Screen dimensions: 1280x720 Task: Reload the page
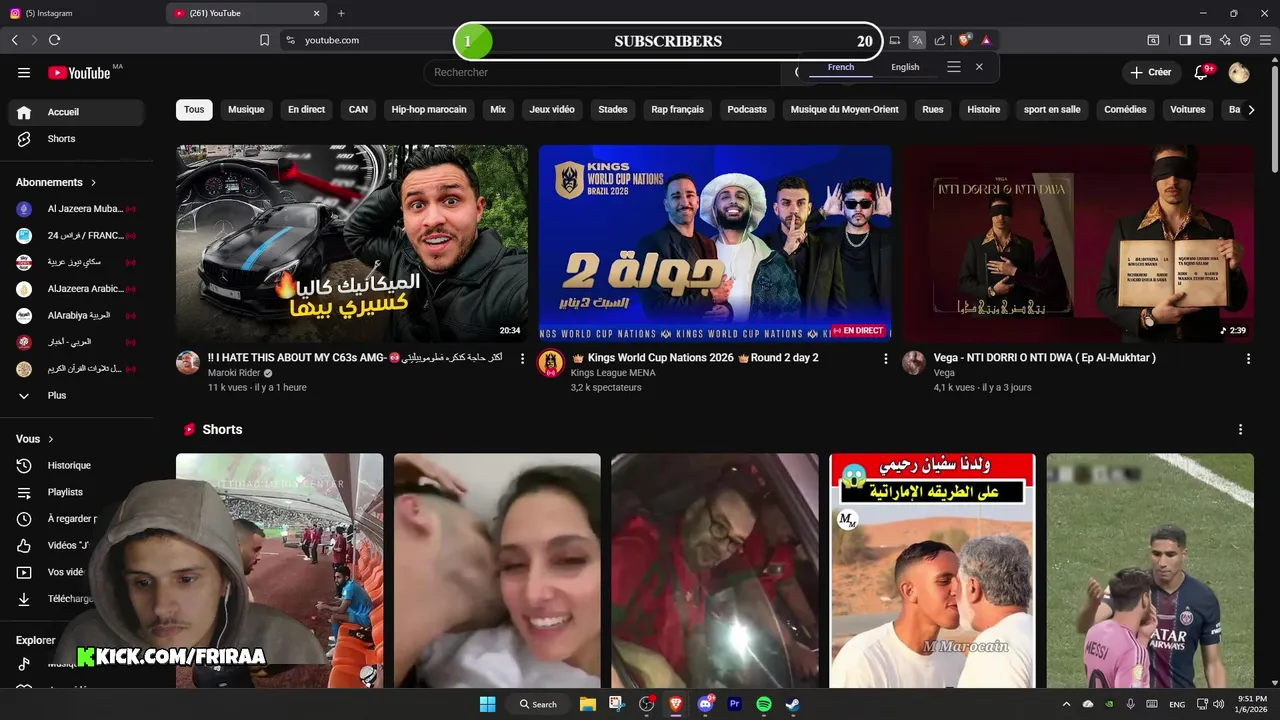(x=54, y=40)
